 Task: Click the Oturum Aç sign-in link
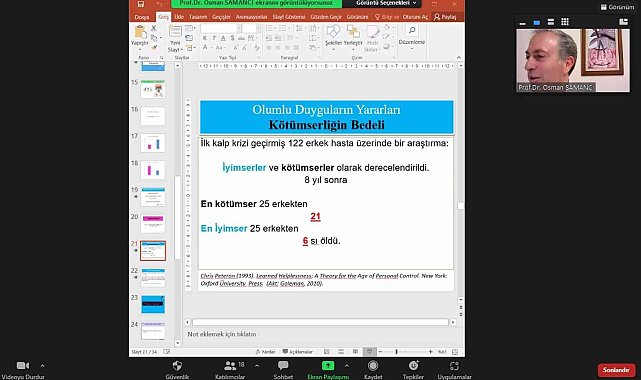415,17
